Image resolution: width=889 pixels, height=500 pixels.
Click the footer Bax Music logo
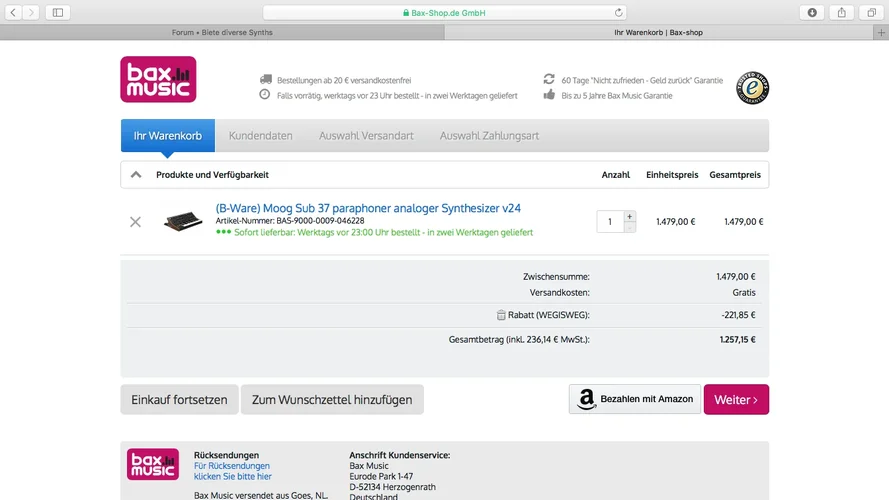coord(153,464)
